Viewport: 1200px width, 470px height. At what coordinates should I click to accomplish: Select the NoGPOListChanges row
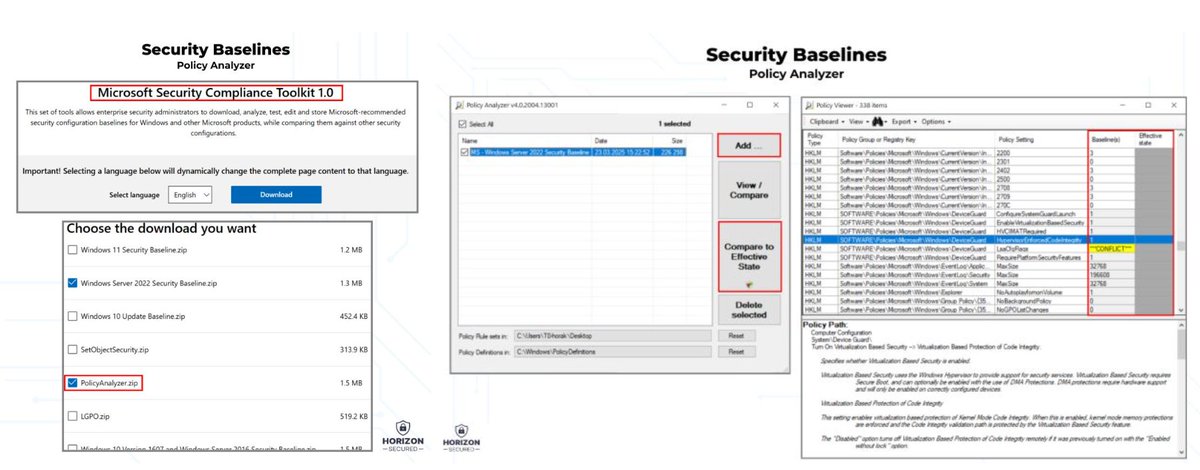point(990,308)
